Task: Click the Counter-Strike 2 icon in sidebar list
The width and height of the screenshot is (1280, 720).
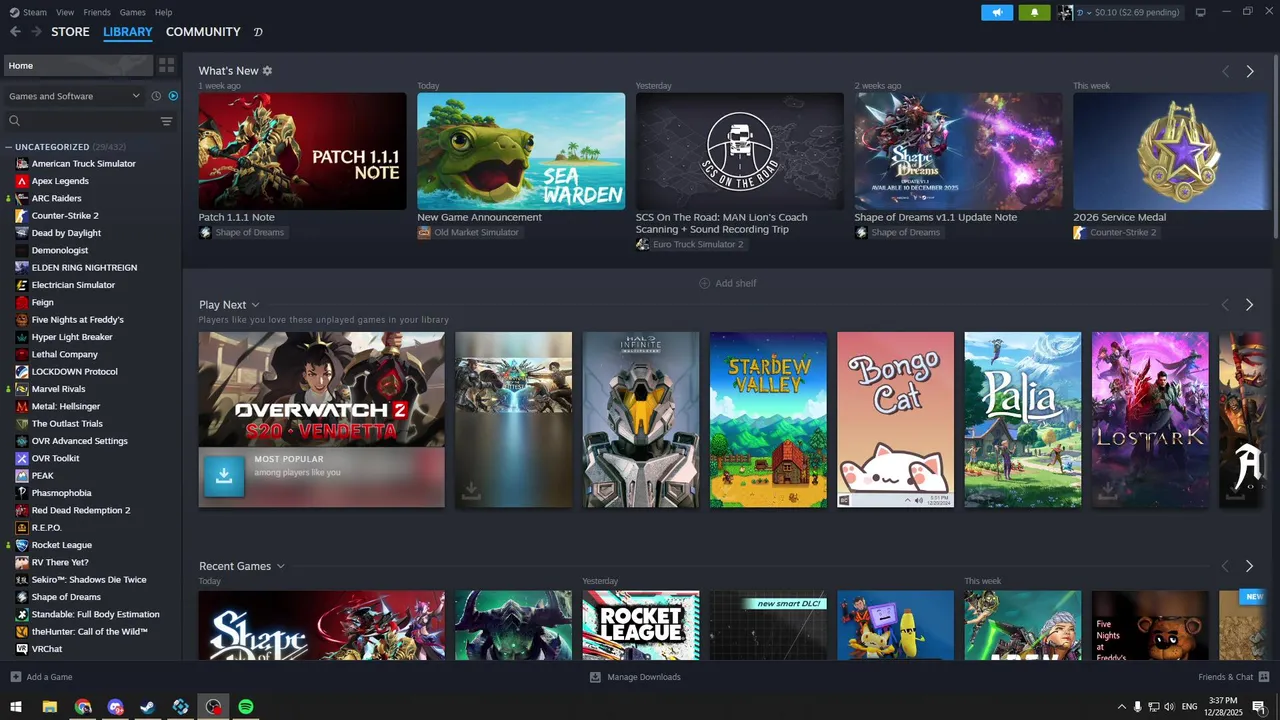Action: coord(22,216)
